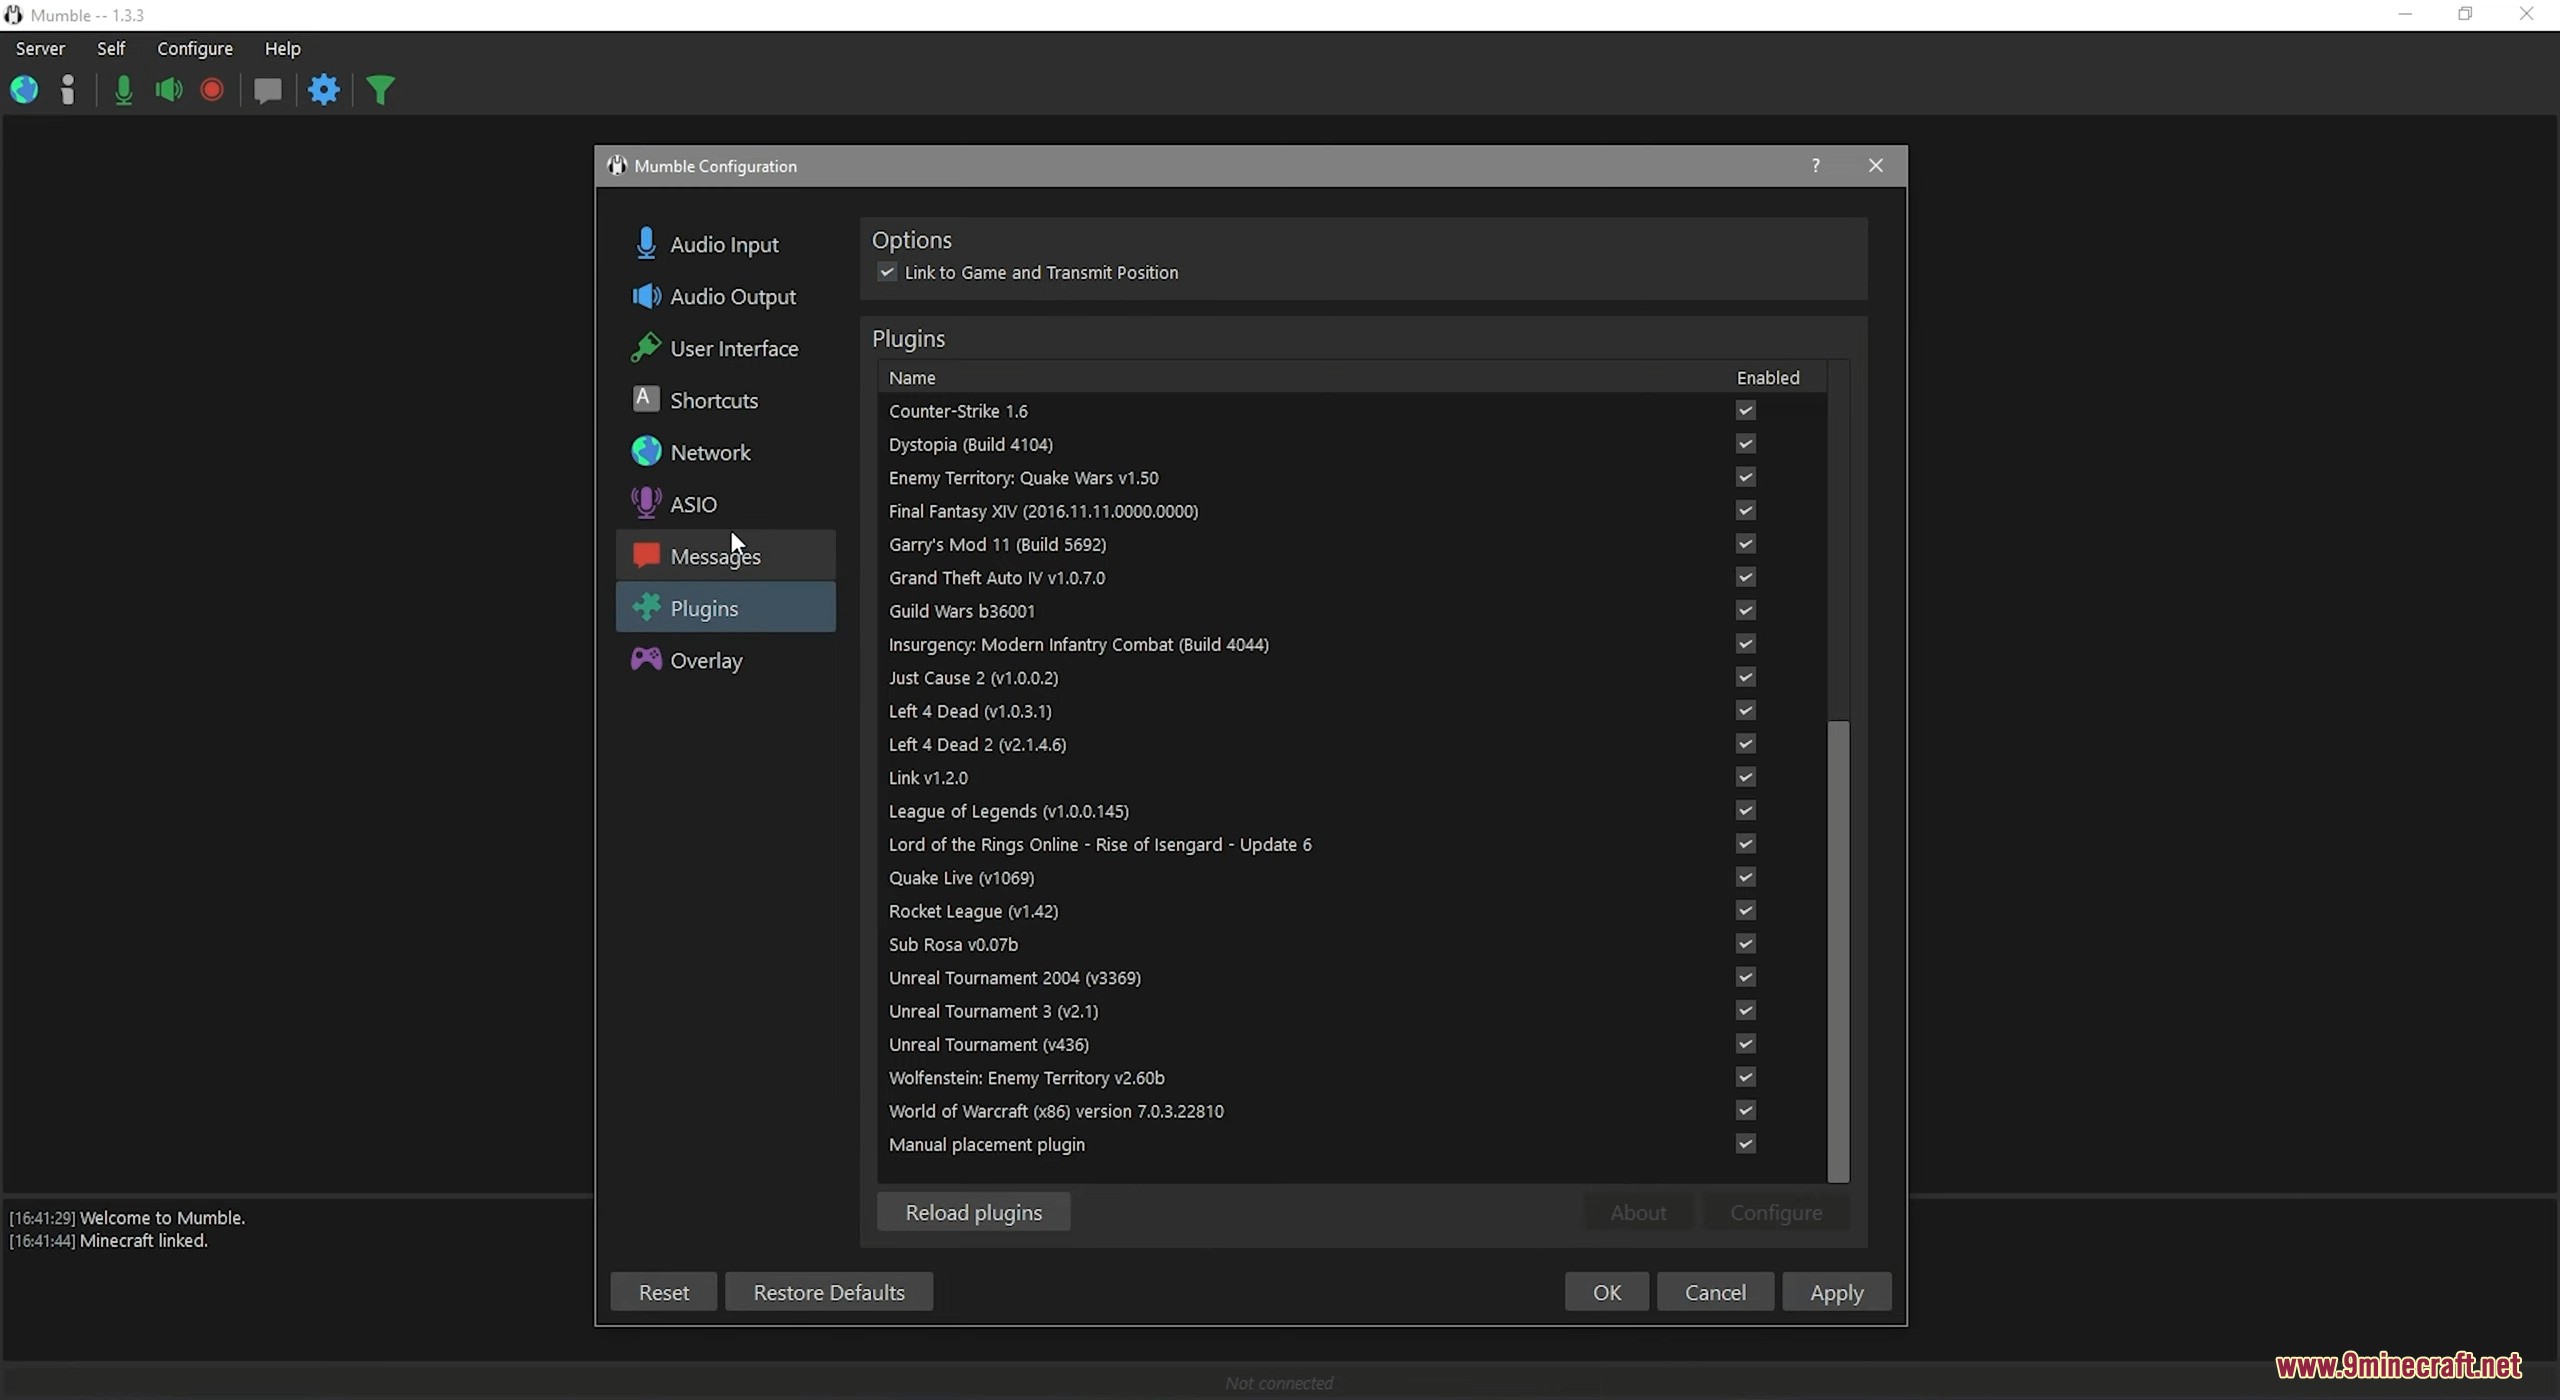2560x1400 pixels.
Task: Click the Reset button
Action: coord(663,1292)
